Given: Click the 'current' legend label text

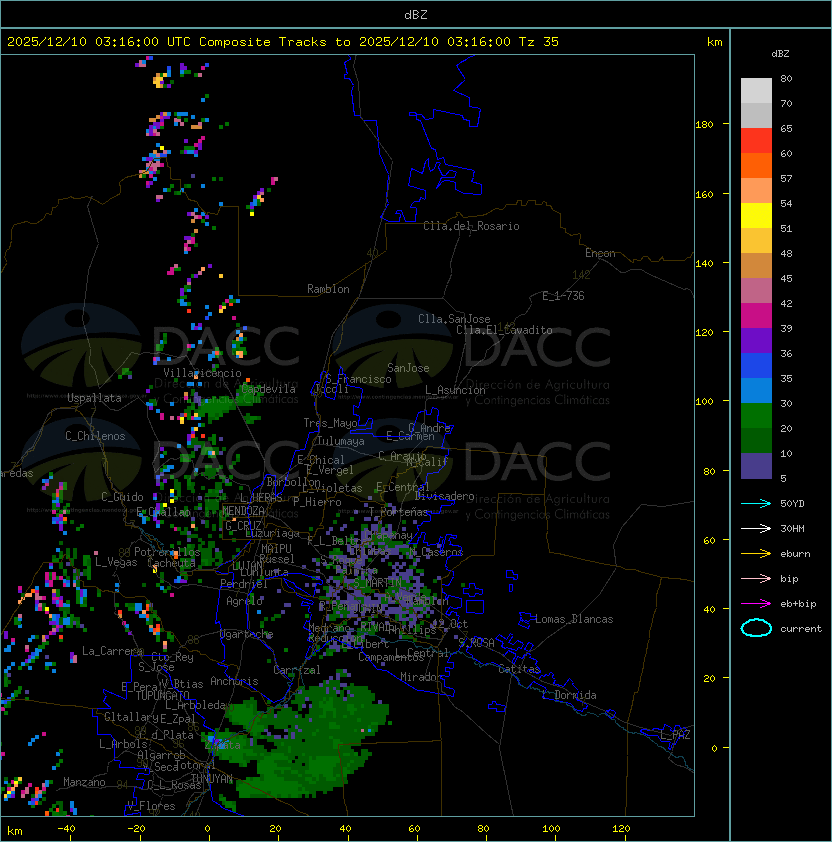Looking at the screenshot, I should pyautogui.click(x=801, y=629).
